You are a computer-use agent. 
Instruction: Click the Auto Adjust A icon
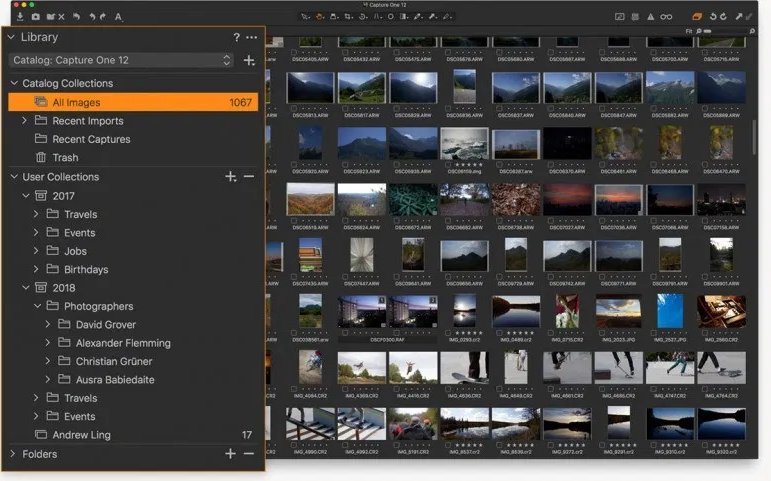[119, 17]
